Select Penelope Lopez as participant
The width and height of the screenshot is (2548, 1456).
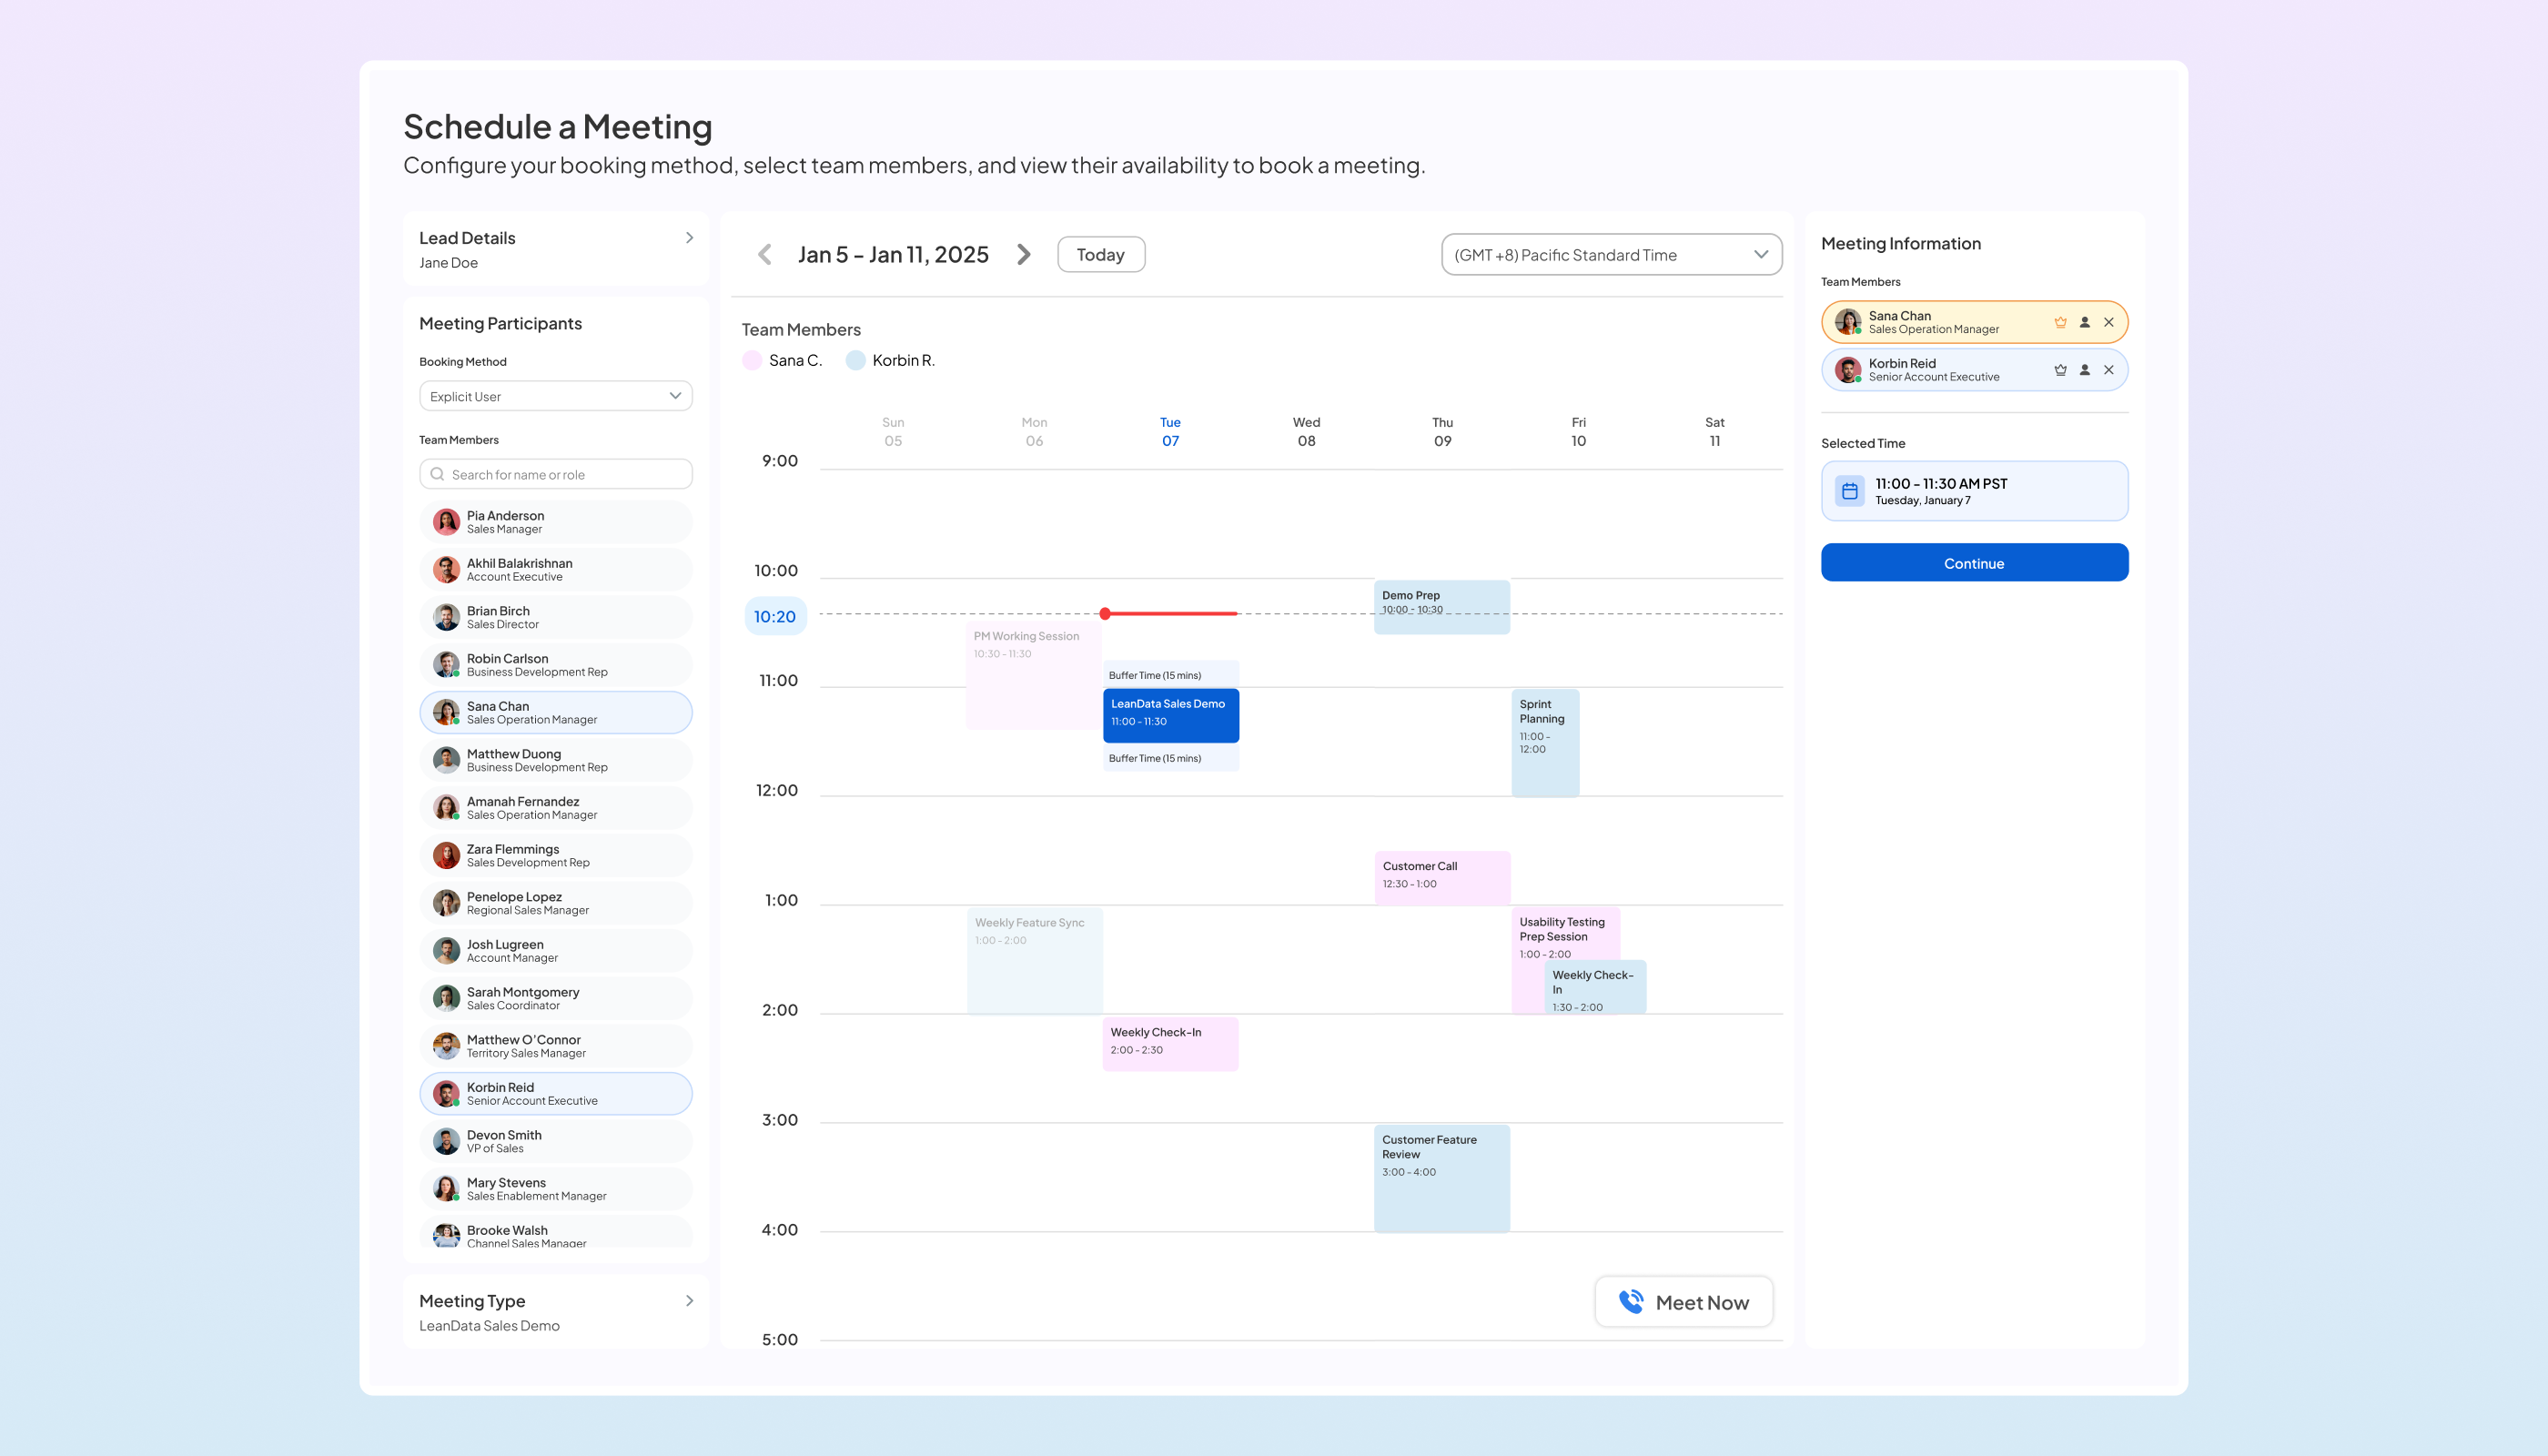(556, 903)
